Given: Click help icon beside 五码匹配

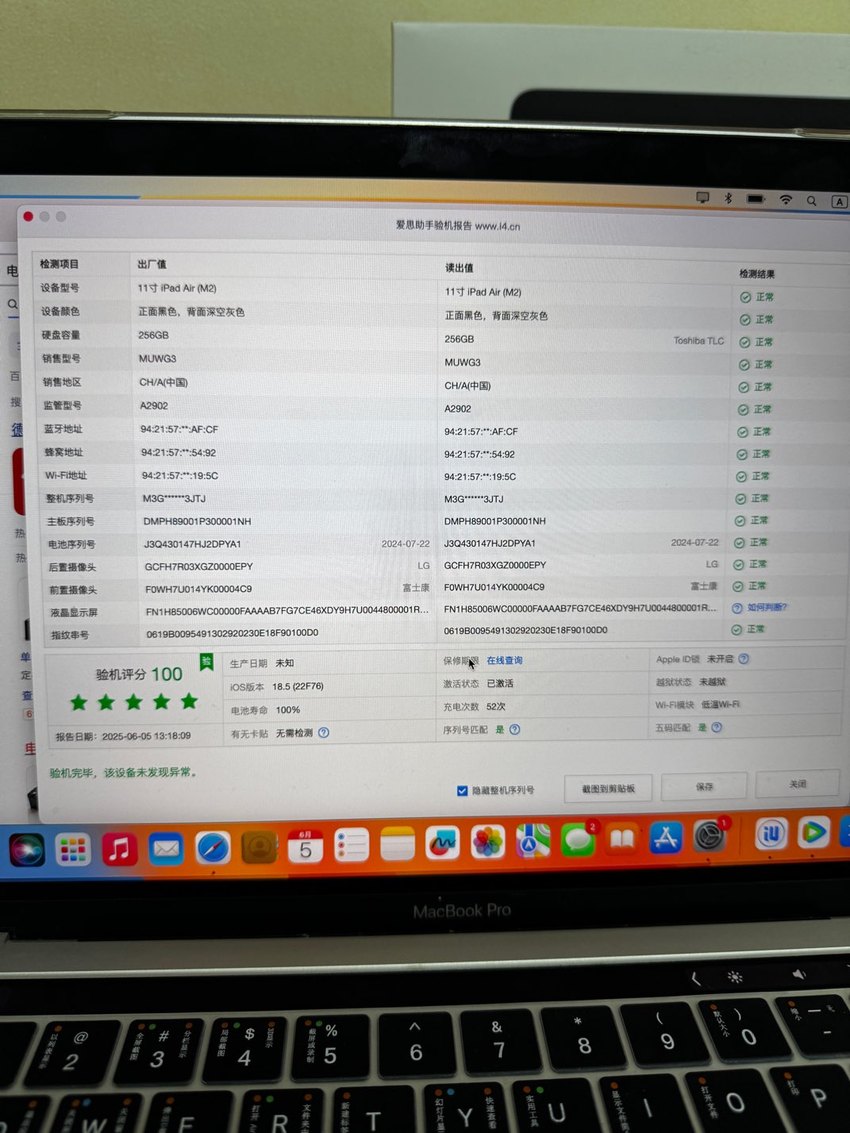Looking at the screenshot, I should (716, 728).
